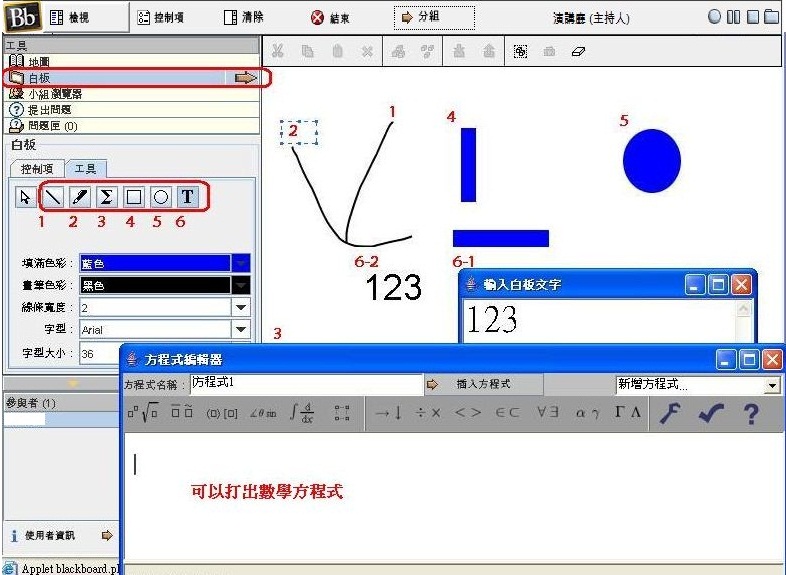
Task: Click the 方程式名稱 text field
Action: pos(306,384)
